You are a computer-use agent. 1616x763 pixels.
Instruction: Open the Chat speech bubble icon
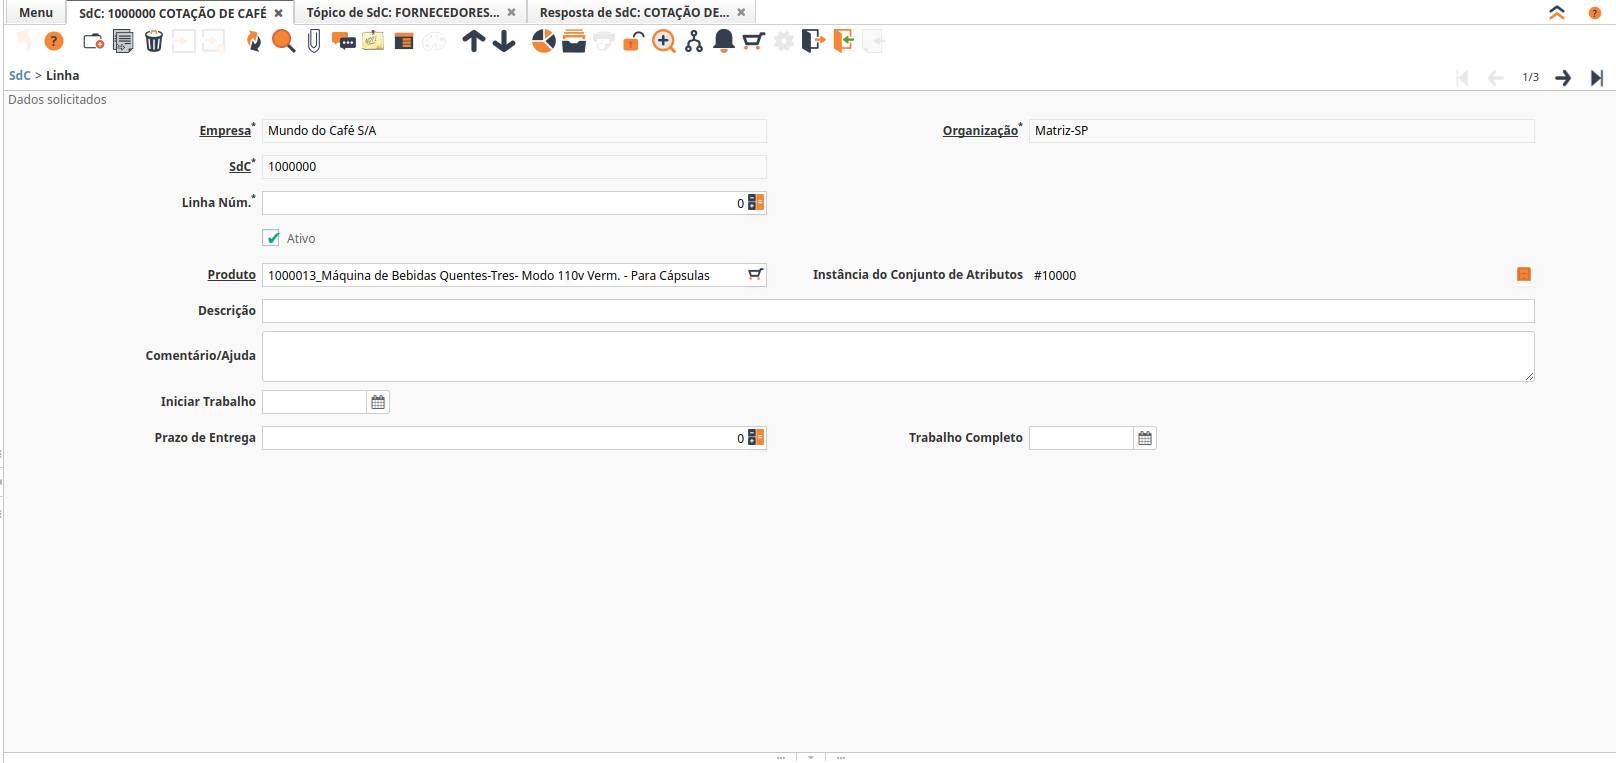click(x=344, y=41)
